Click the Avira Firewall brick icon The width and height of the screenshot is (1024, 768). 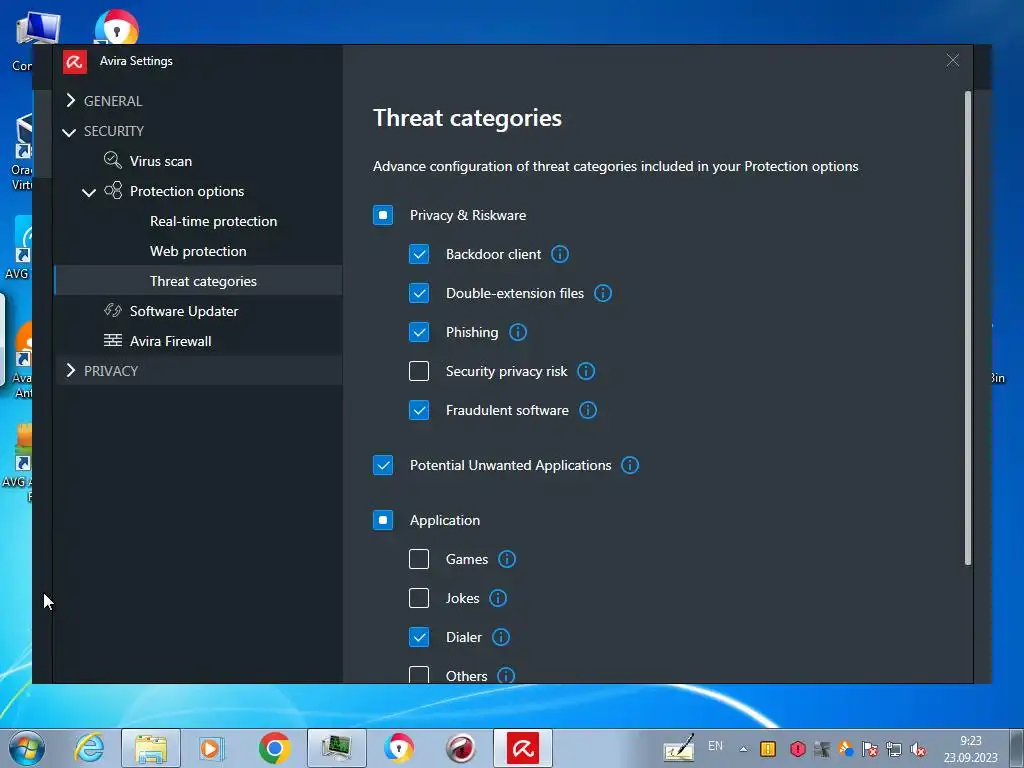click(x=112, y=340)
